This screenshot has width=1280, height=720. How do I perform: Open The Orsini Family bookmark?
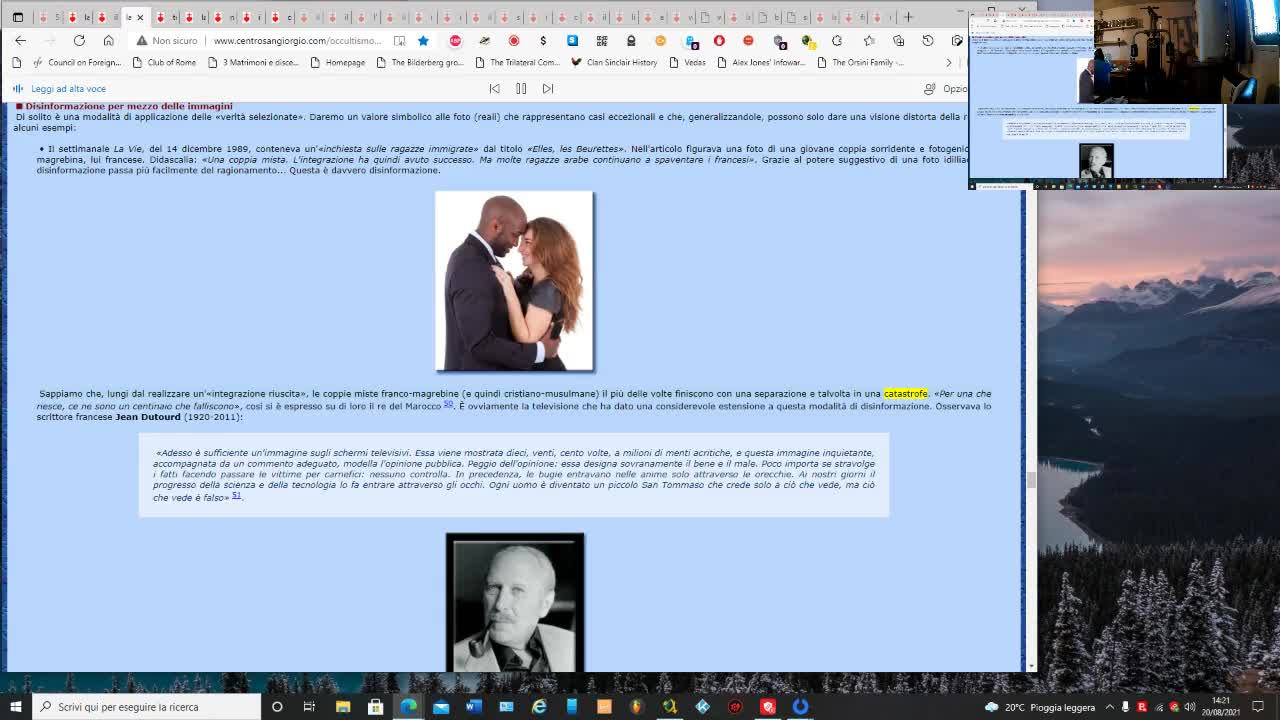(x=860, y=62)
